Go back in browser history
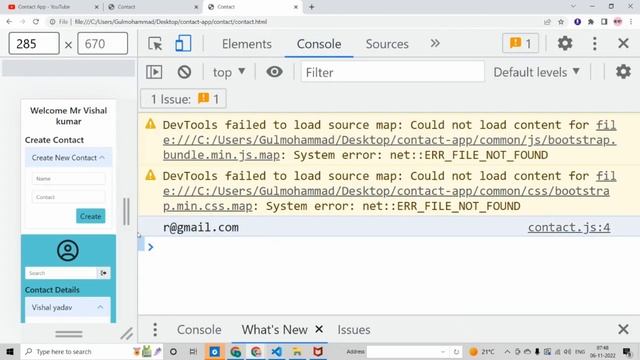 pyautogui.click(x=9, y=22)
